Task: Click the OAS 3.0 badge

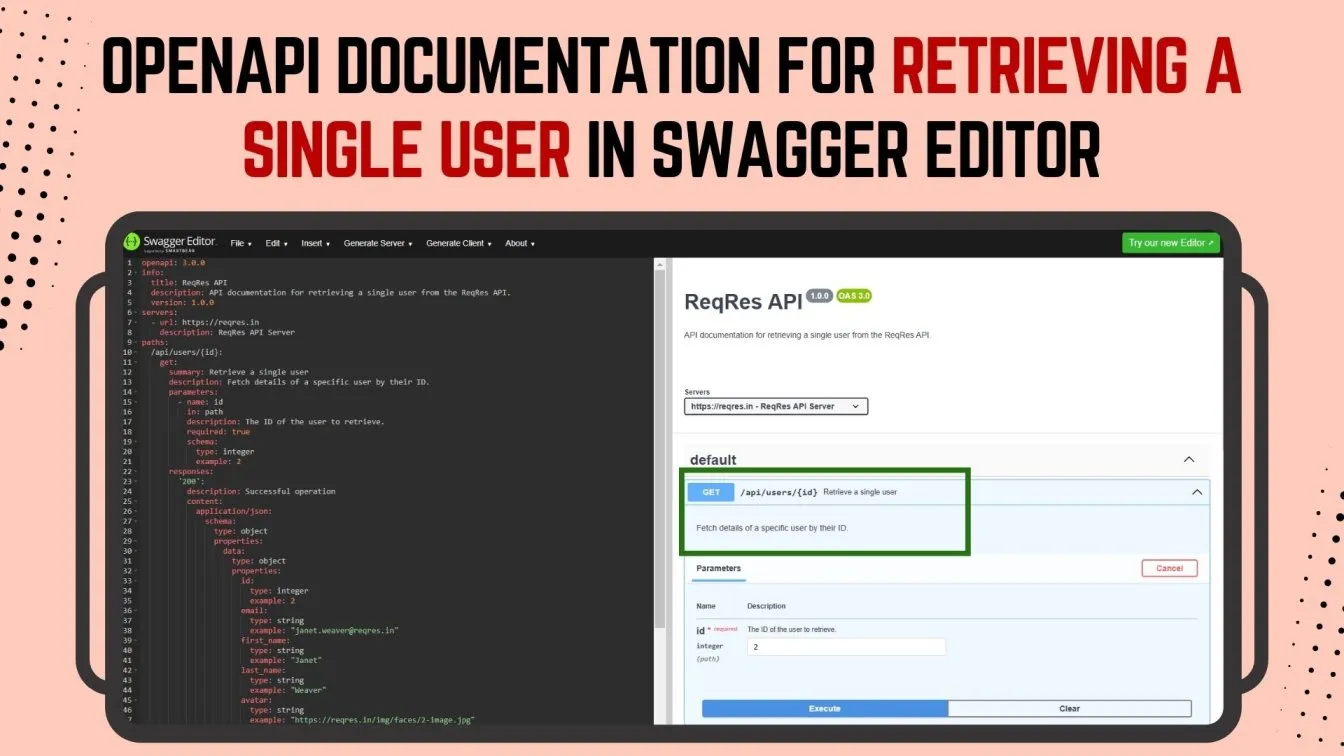Action: click(x=854, y=296)
